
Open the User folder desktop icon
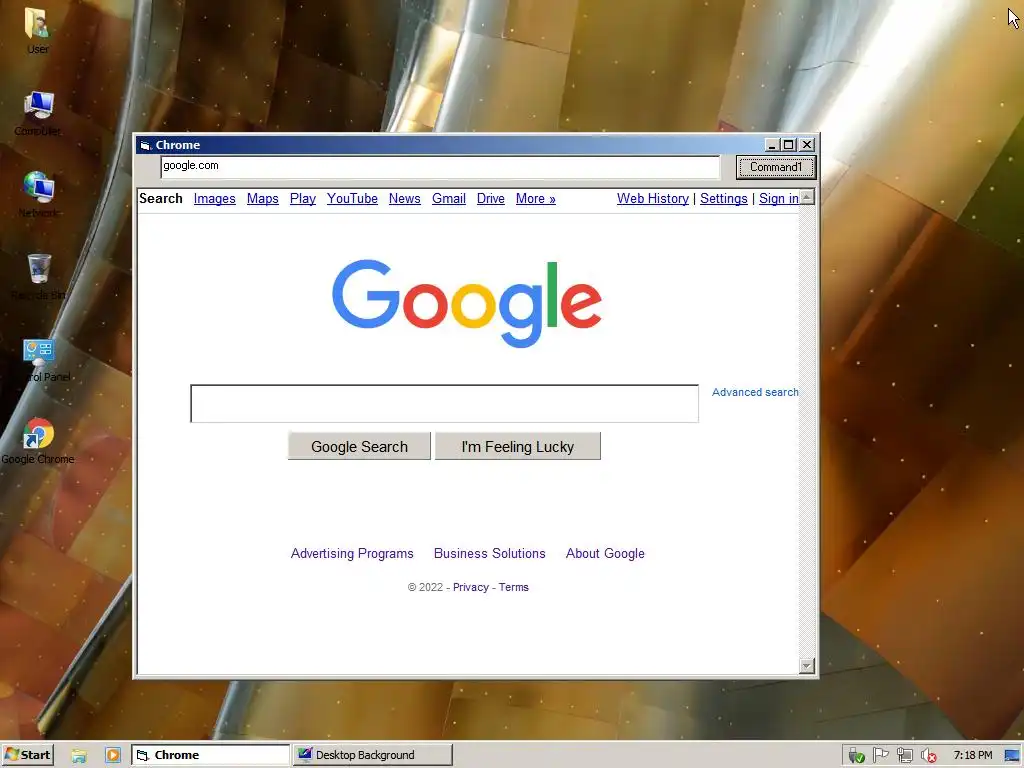tap(37, 30)
